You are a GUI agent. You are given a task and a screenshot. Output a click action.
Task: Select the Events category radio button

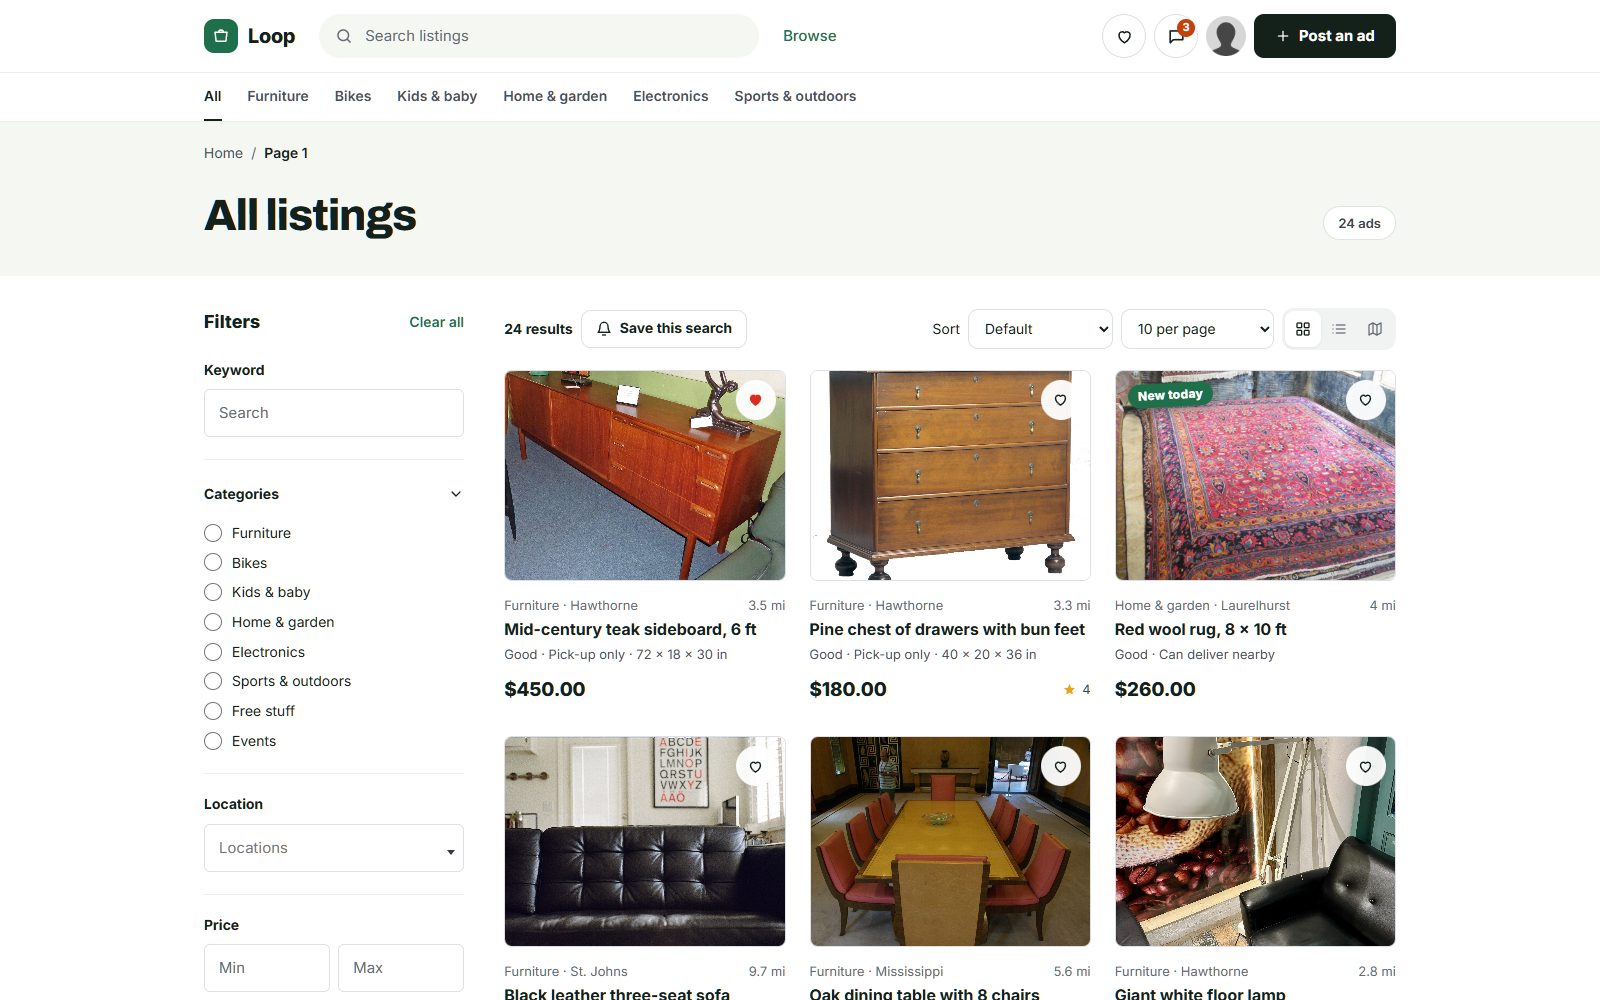point(213,741)
